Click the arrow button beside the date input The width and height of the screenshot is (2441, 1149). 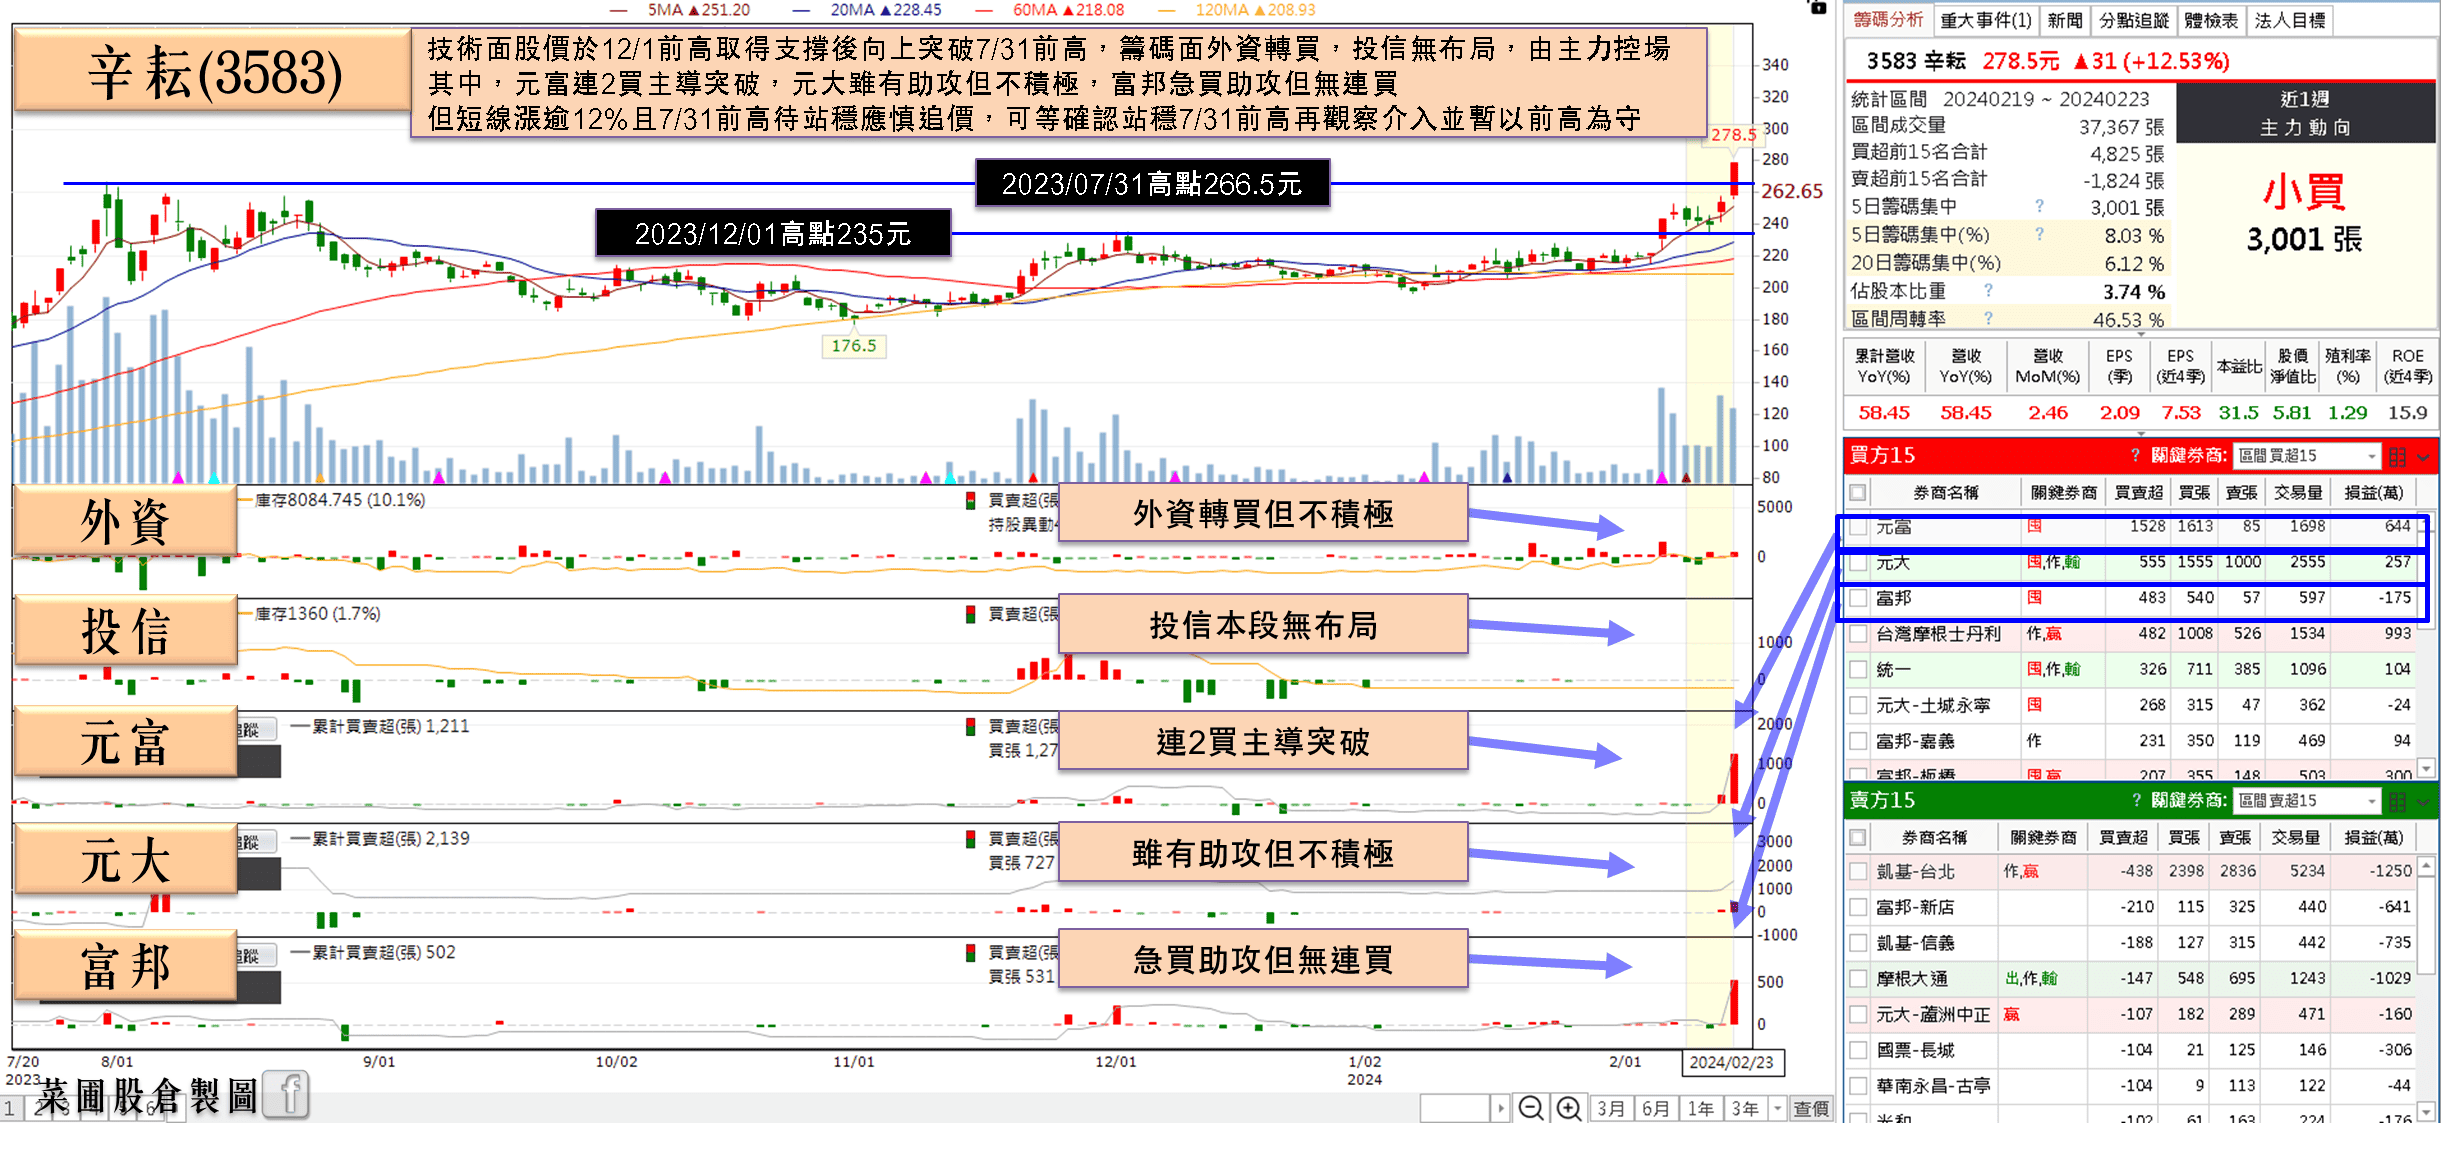click(x=1500, y=1108)
